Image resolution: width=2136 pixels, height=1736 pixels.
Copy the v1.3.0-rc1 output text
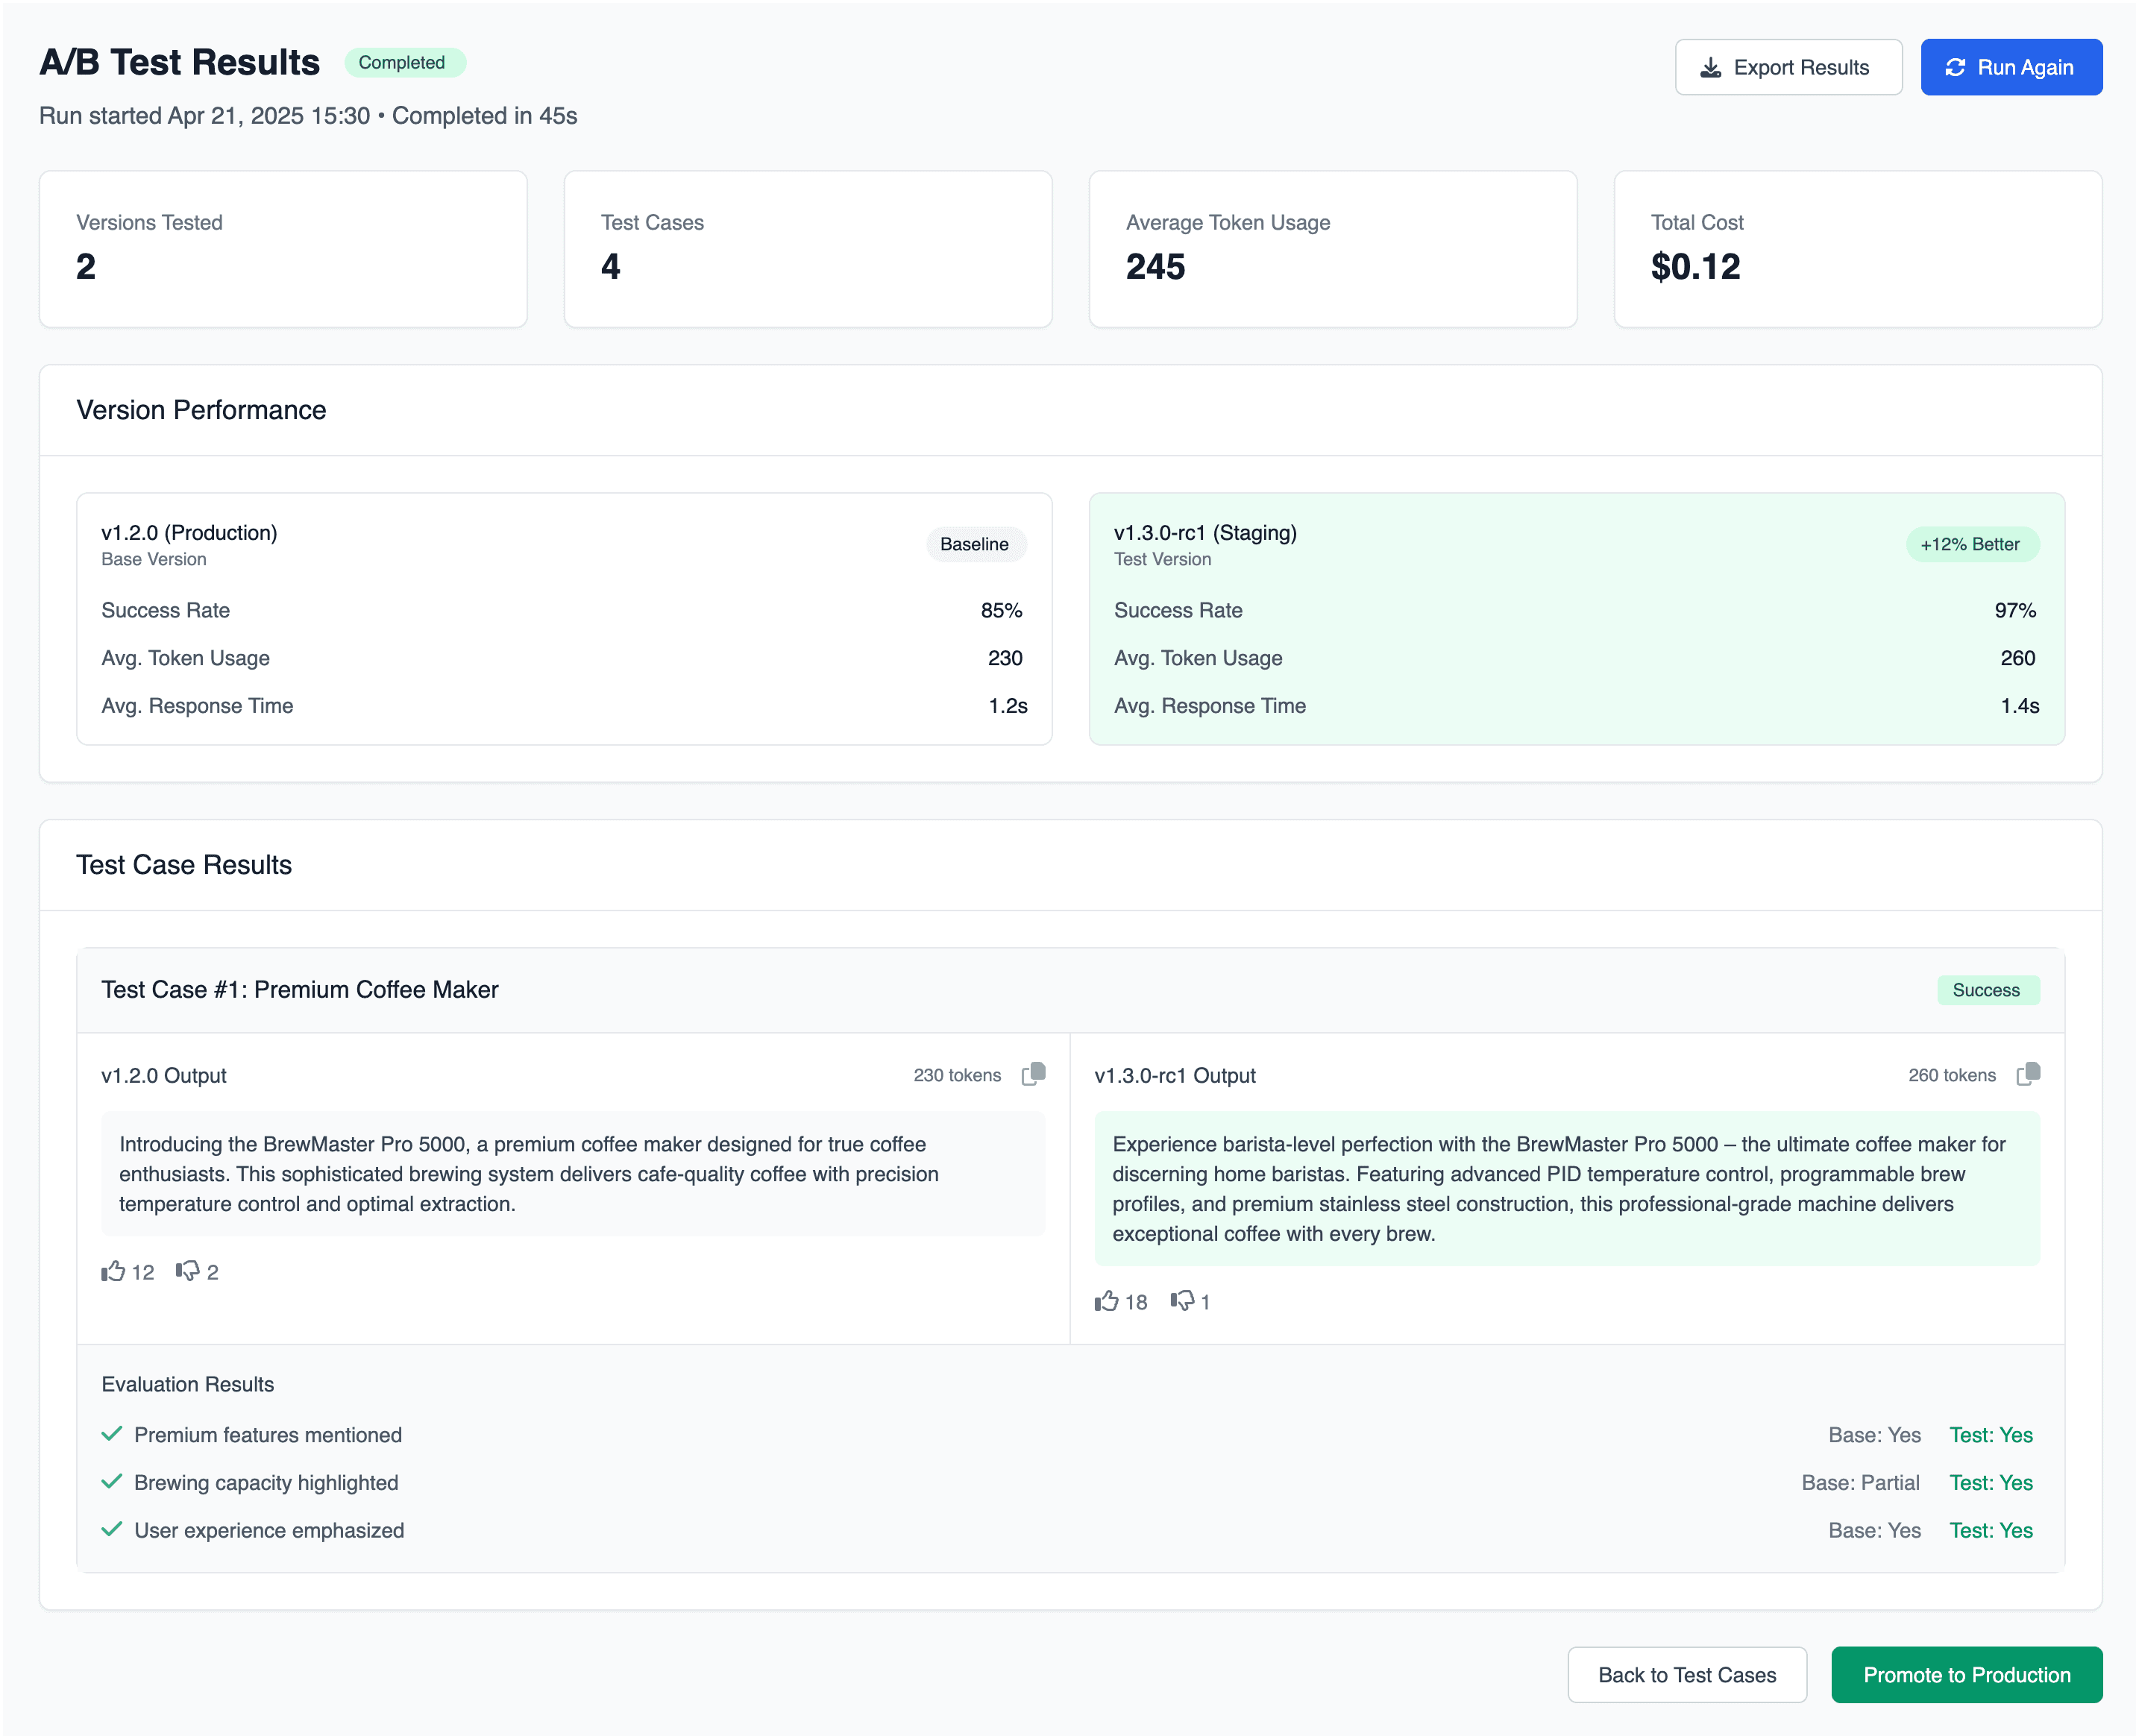click(x=2028, y=1074)
